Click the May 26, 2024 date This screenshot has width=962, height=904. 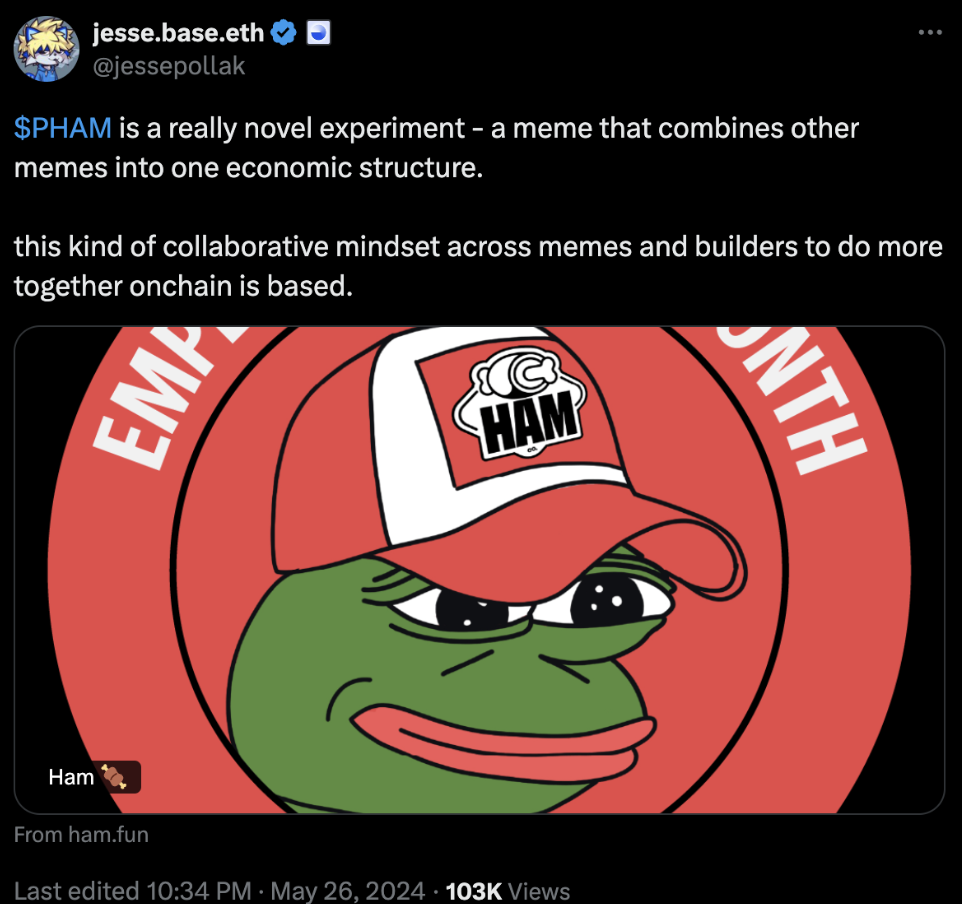tap(347, 891)
